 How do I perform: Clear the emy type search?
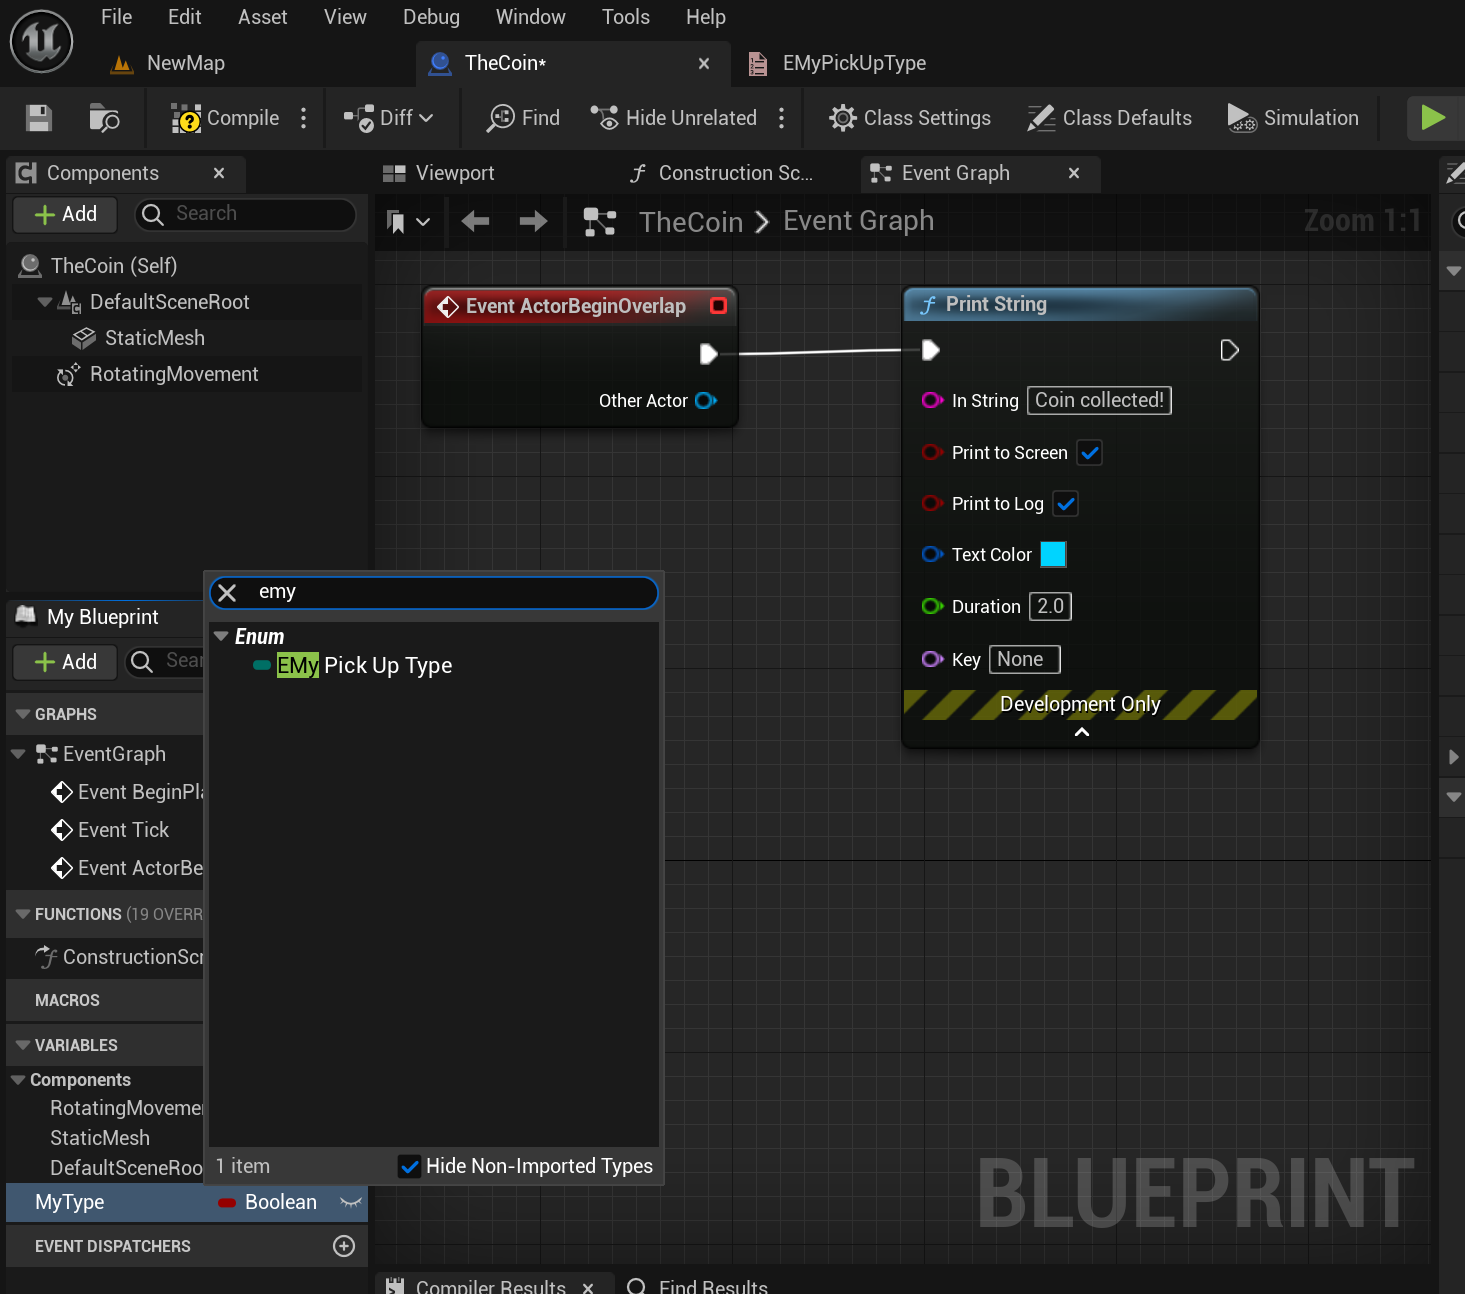pyautogui.click(x=227, y=593)
